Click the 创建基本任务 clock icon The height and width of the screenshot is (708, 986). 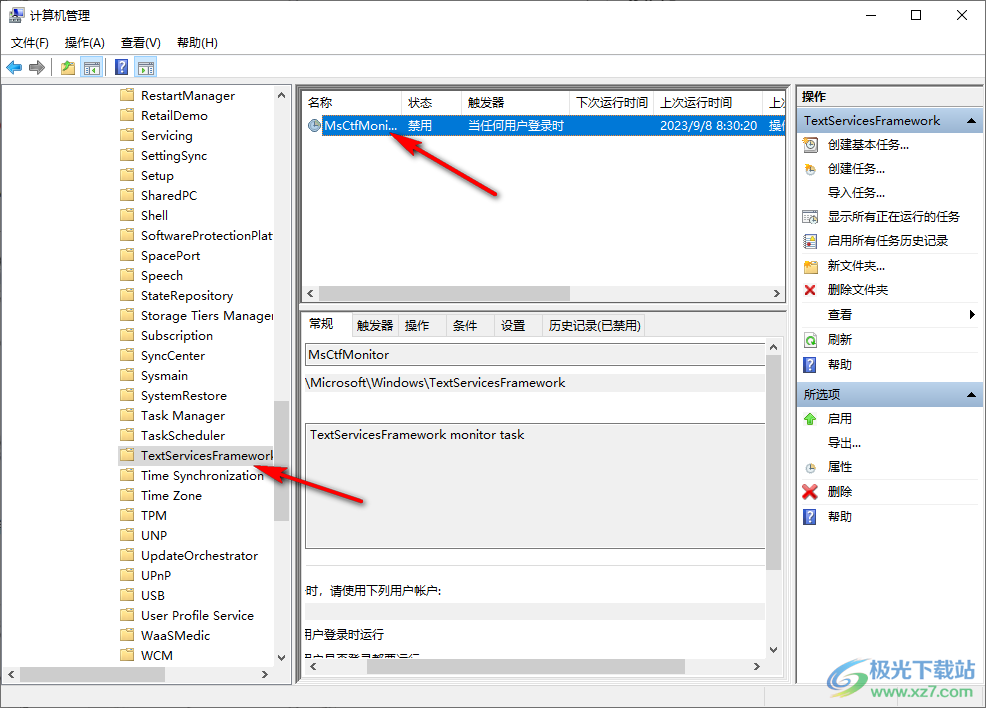point(811,145)
